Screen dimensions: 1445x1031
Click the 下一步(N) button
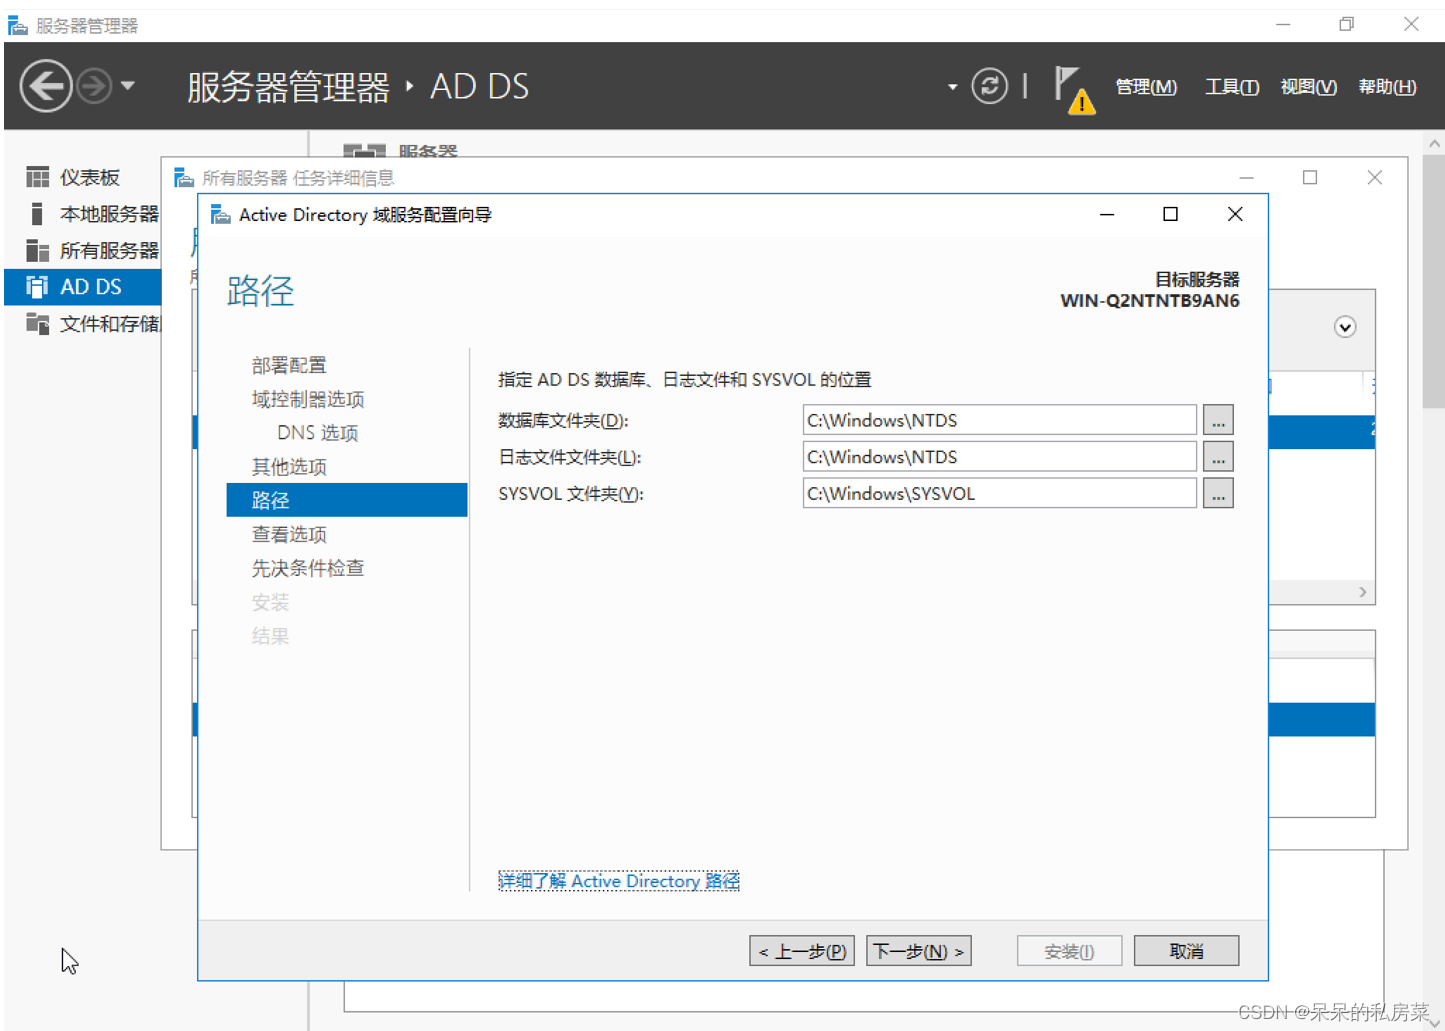pyautogui.click(x=919, y=951)
